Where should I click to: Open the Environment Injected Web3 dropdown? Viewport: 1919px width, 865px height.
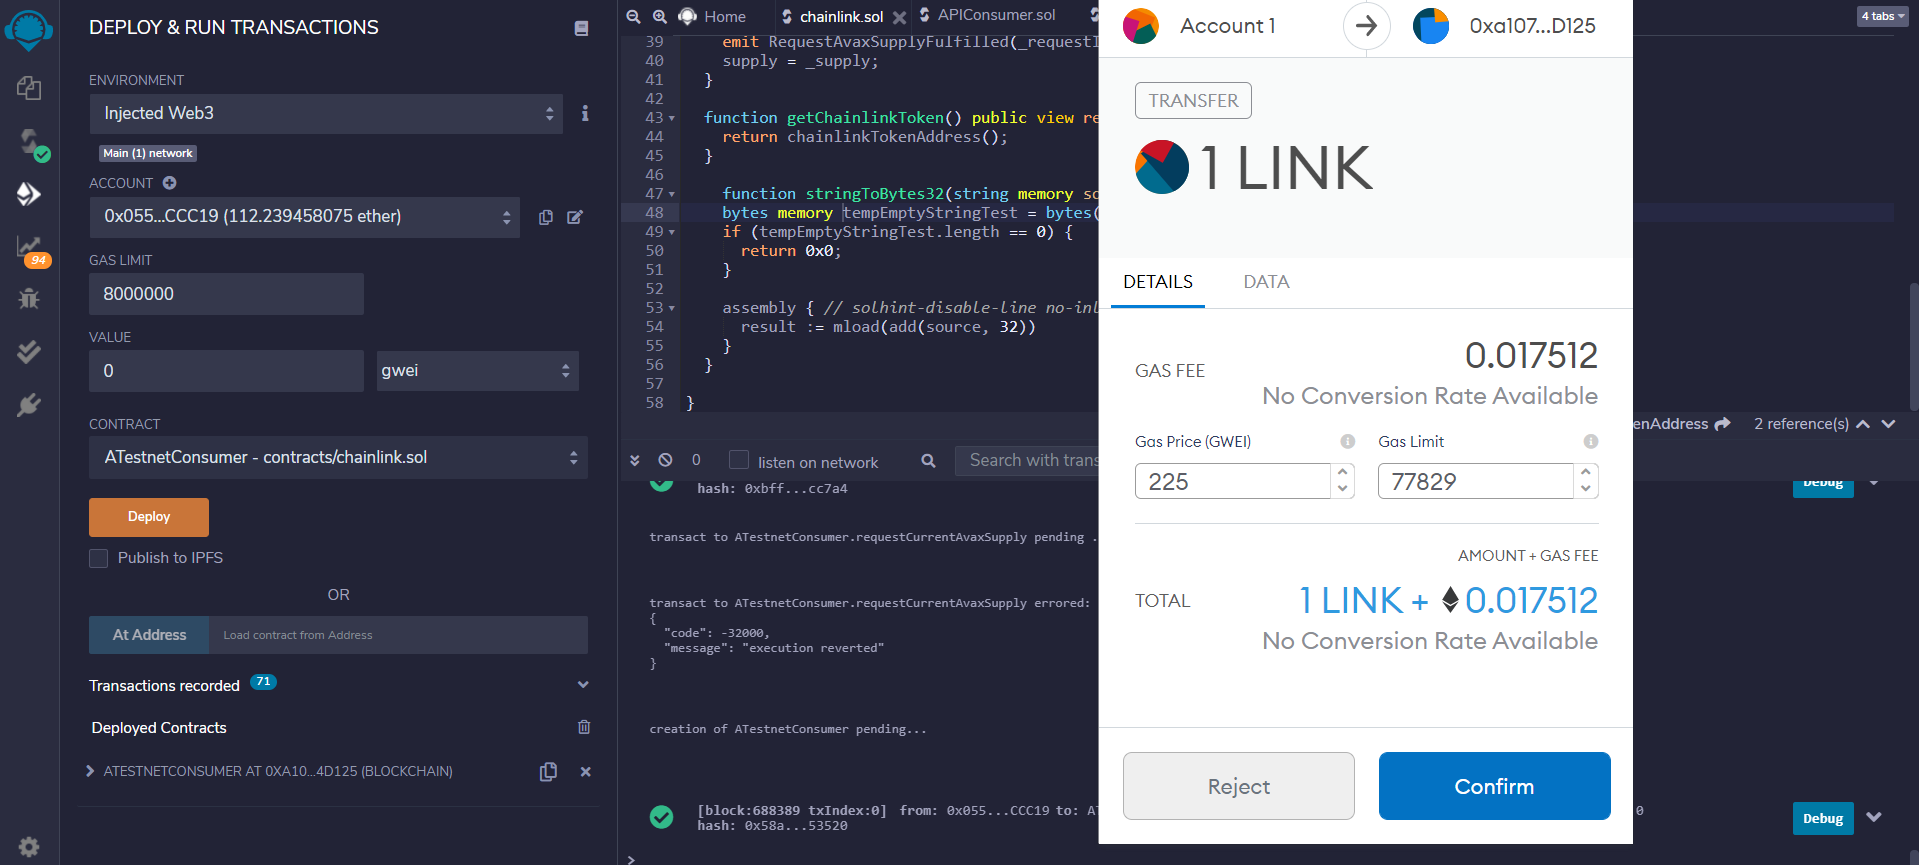pos(326,114)
